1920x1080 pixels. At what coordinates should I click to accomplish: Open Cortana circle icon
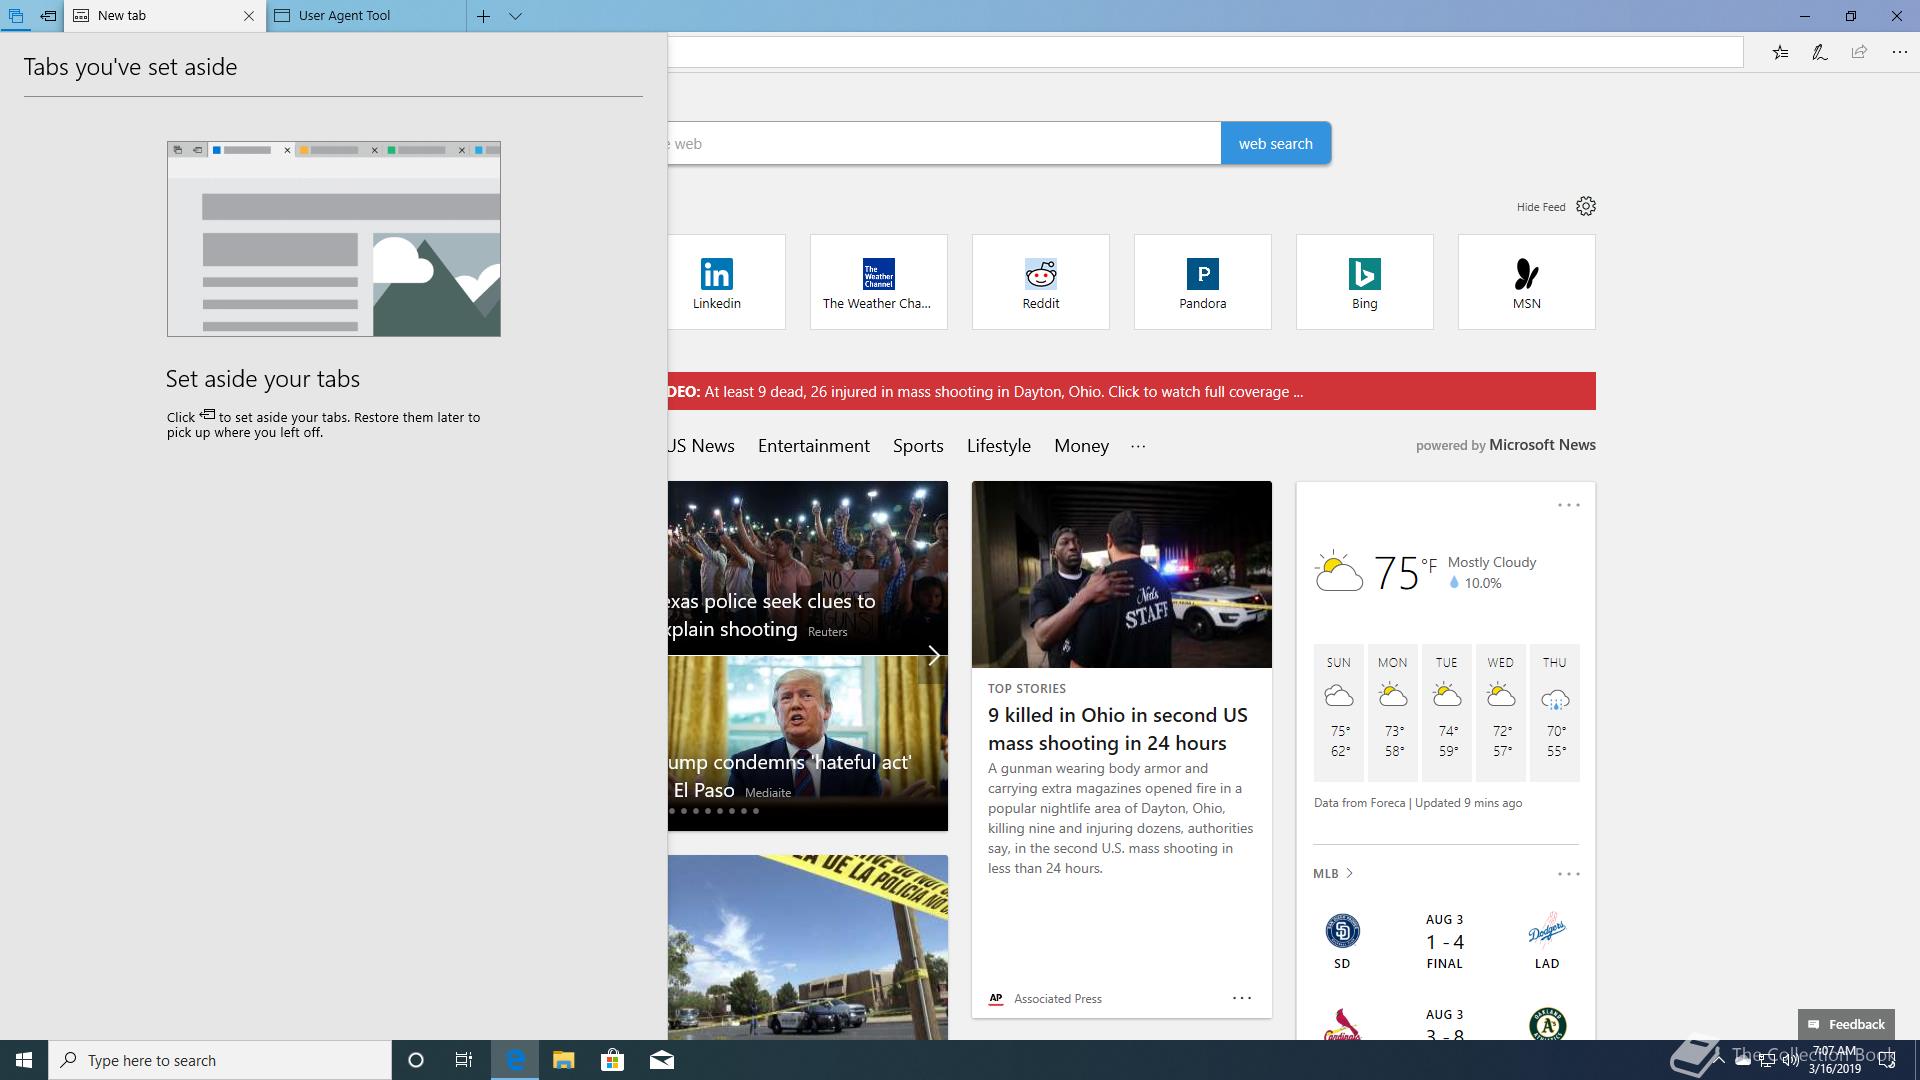(x=416, y=1060)
